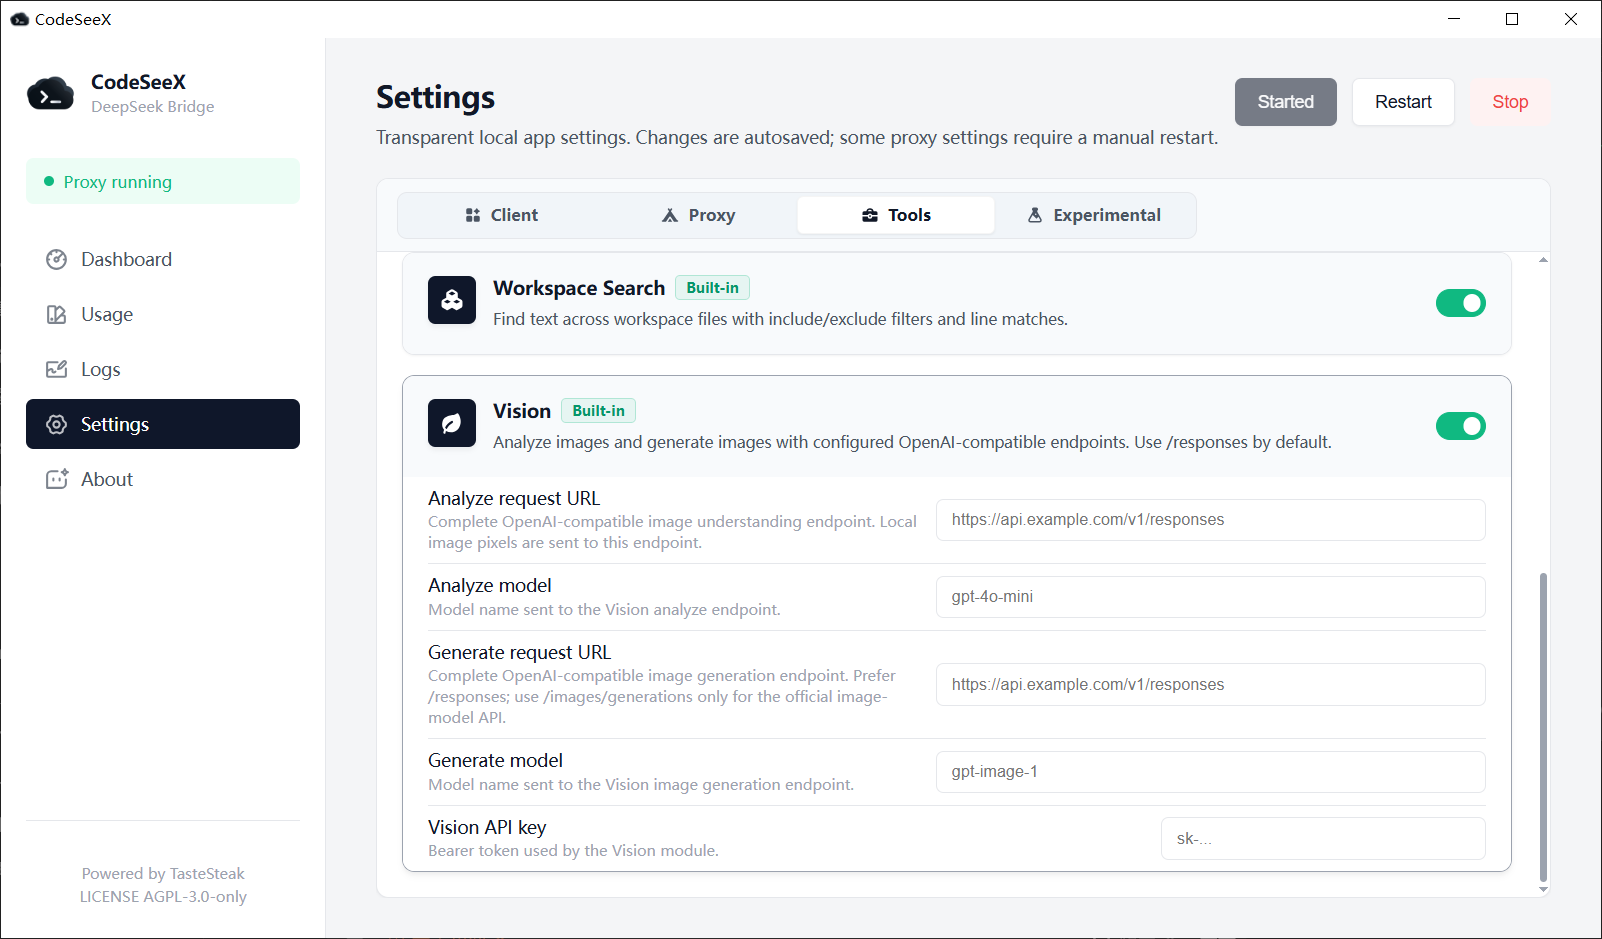Click the Experimental tab flask icon

(x=1035, y=215)
